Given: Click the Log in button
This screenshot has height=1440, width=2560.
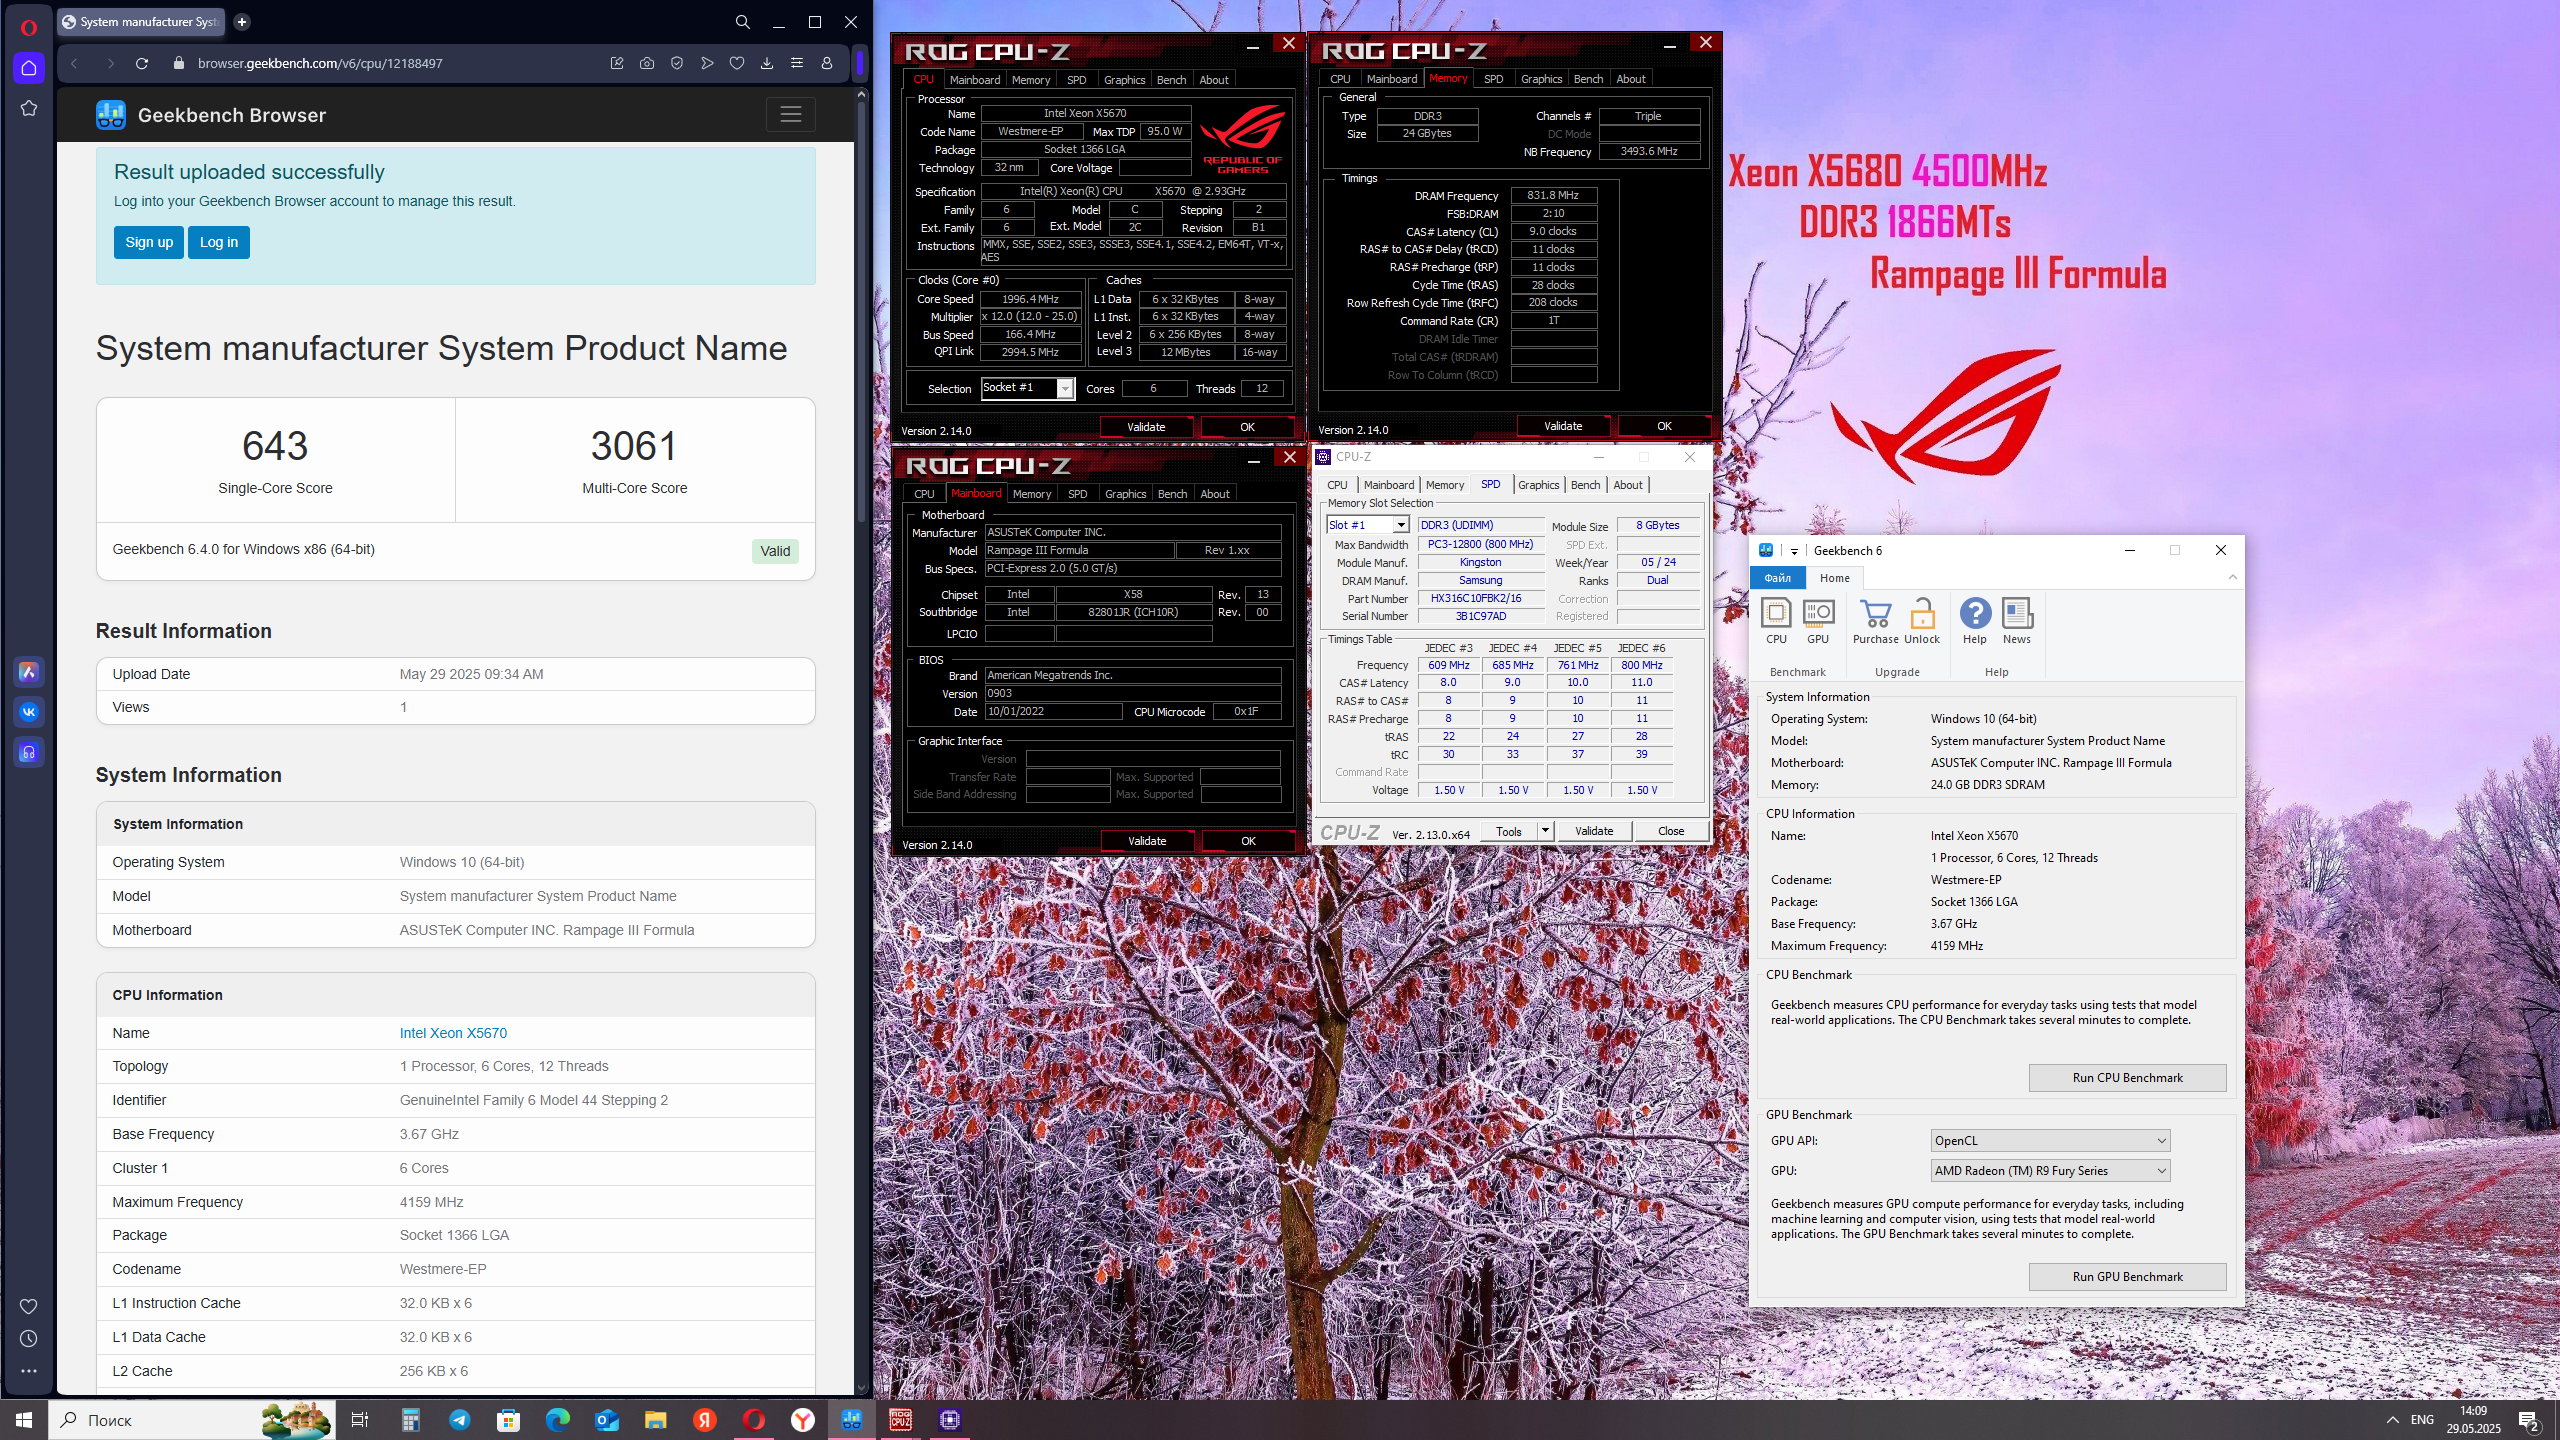Looking at the screenshot, I should [x=219, y=242].
